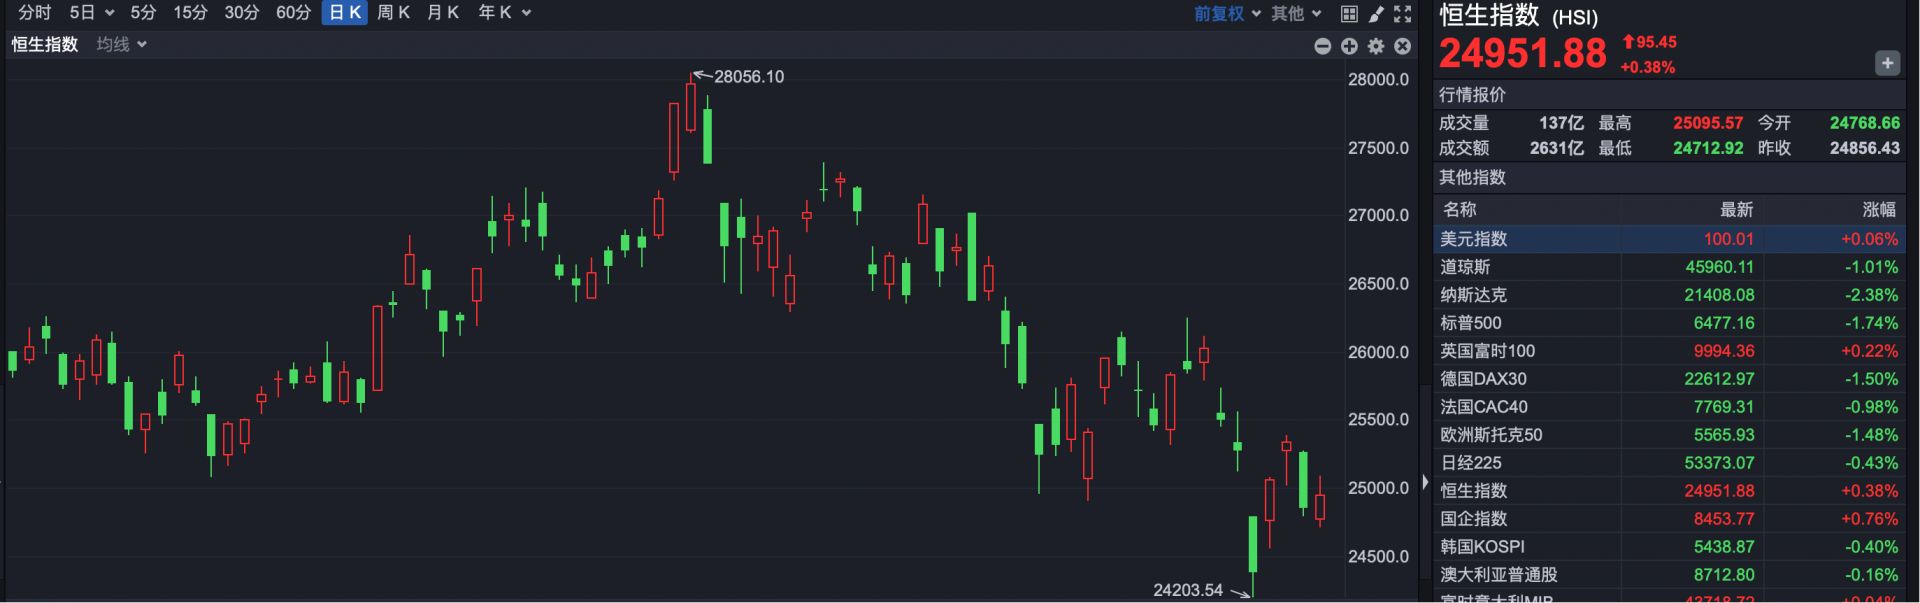Click the 27000.0 price axis label
Image resolution: width=1920 pixels, height=603 pixels.
tap(1378, 215)
